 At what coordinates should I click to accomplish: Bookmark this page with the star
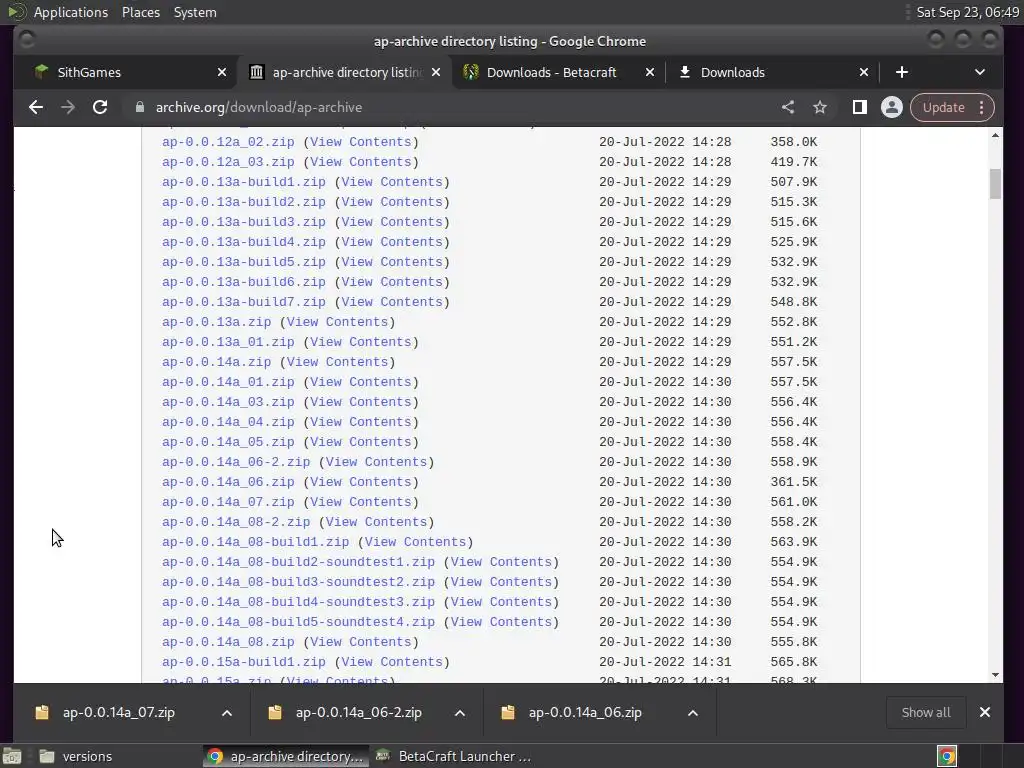(x=820, y=107)
